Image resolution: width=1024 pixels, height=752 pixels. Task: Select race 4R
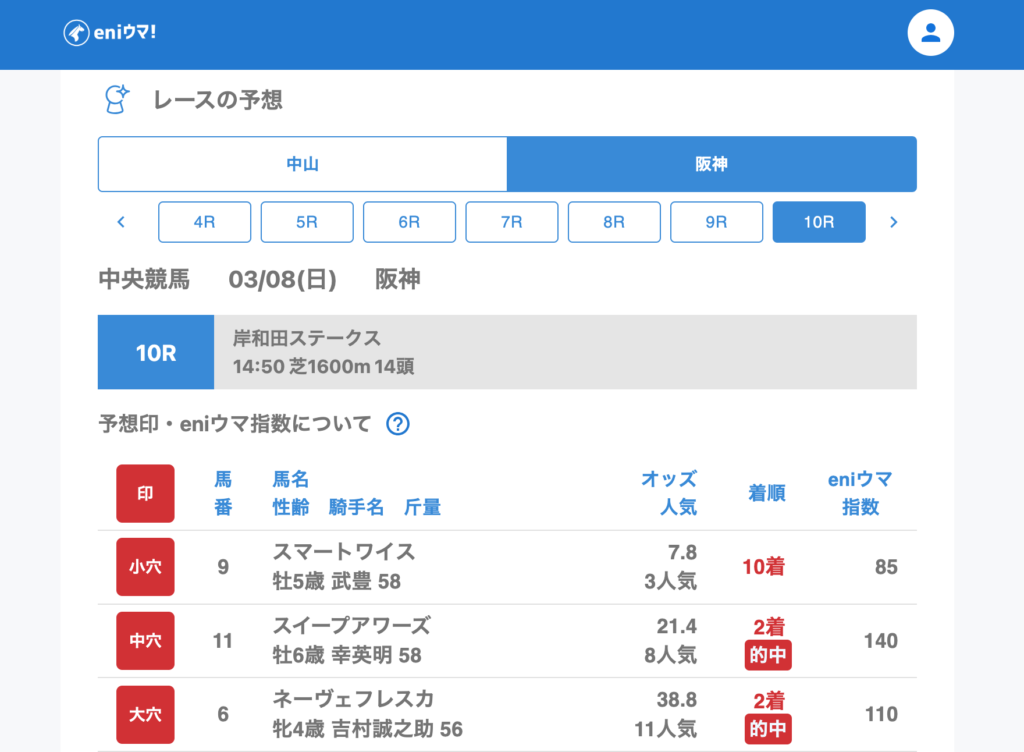click(204, 222)
